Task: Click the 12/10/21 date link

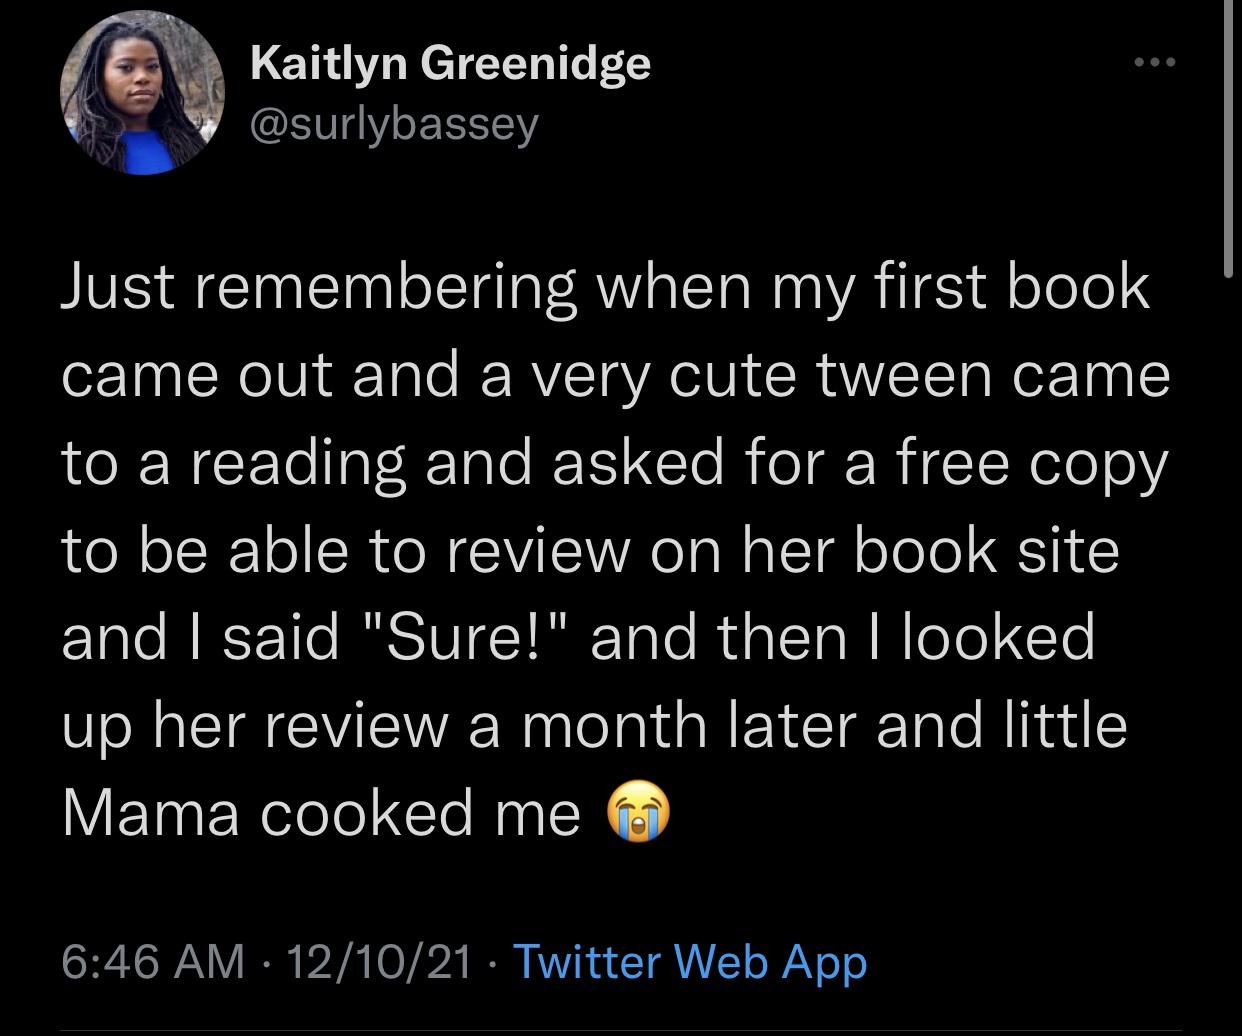Action: coord(377,961)
